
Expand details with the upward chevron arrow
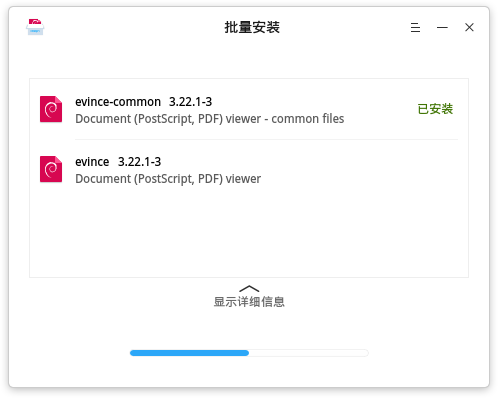[x=249, y=289]
